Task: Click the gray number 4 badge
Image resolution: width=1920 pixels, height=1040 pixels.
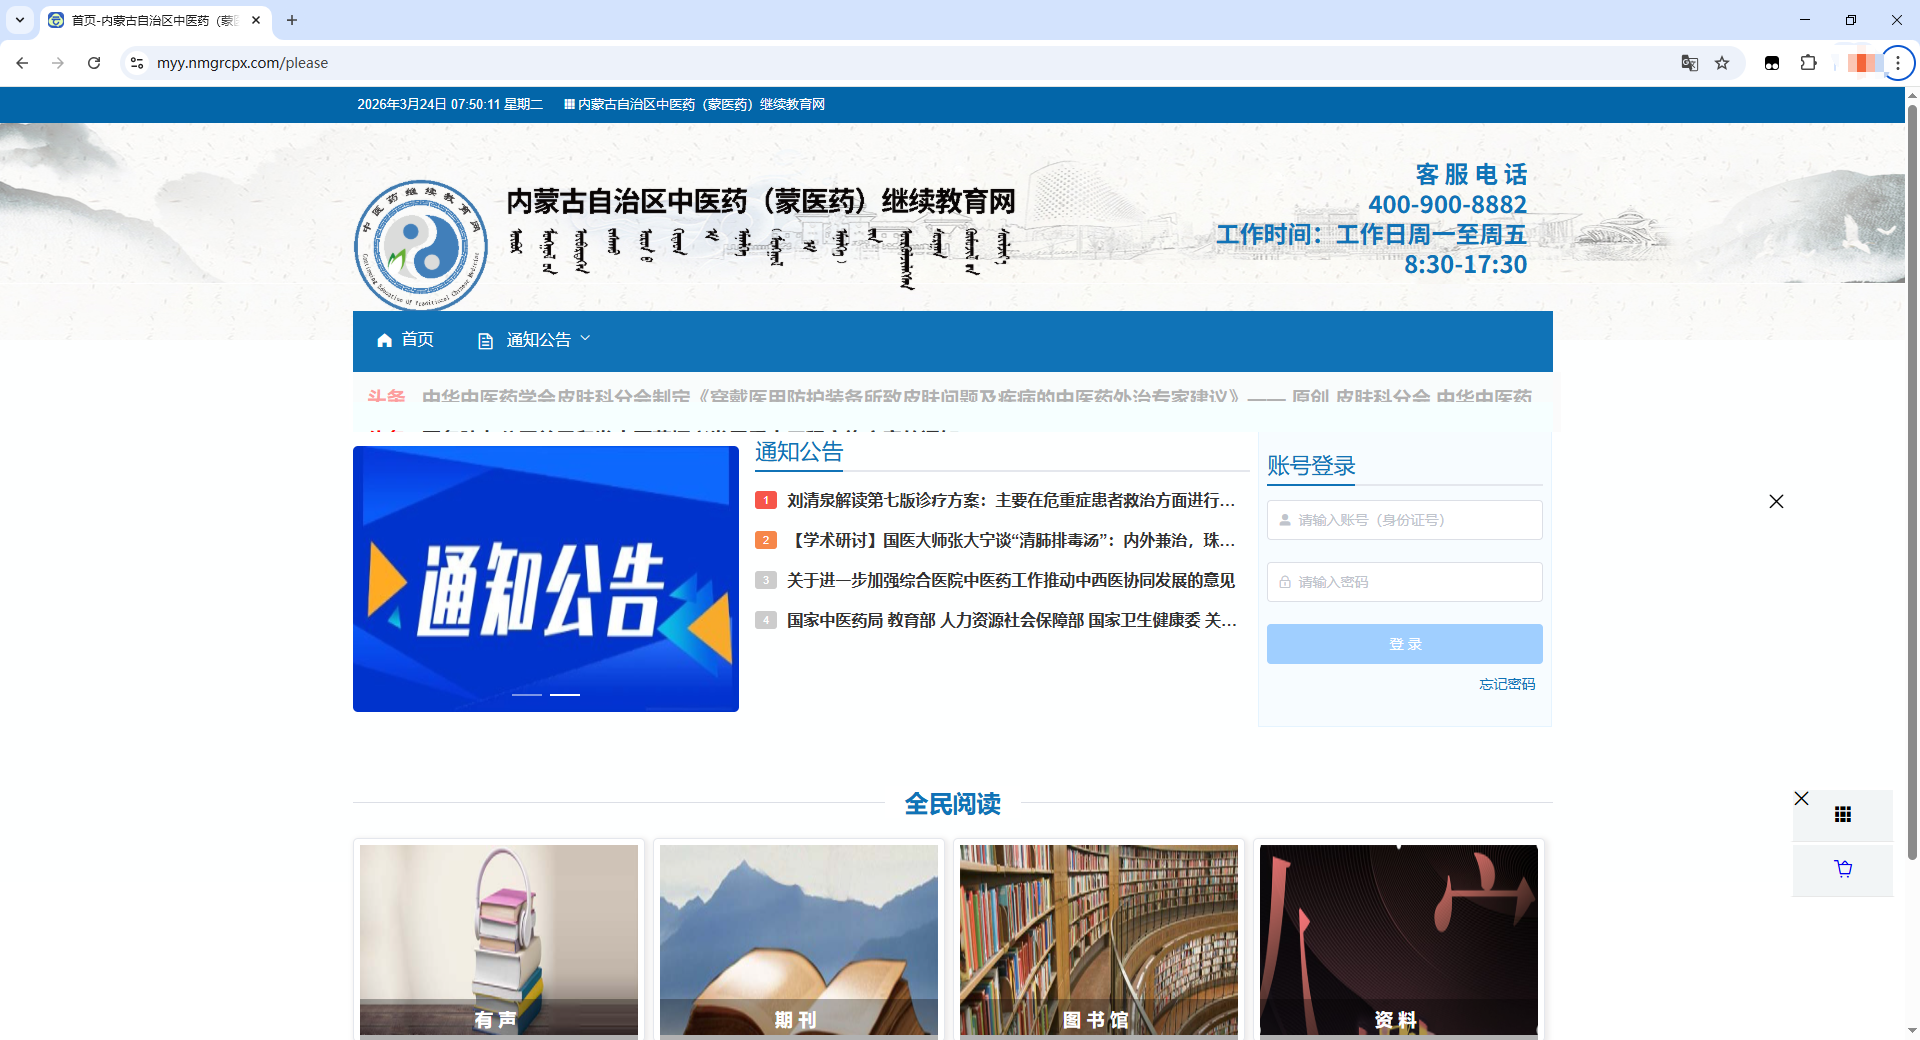Action: (766, 620)
